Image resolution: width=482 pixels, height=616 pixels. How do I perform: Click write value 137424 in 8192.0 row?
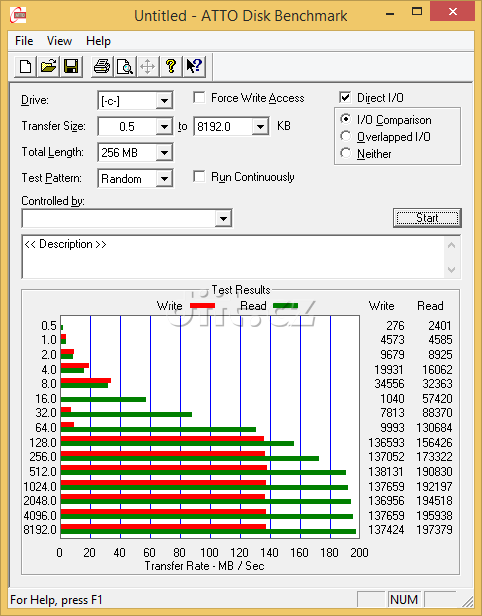click(x=386, y=530)
